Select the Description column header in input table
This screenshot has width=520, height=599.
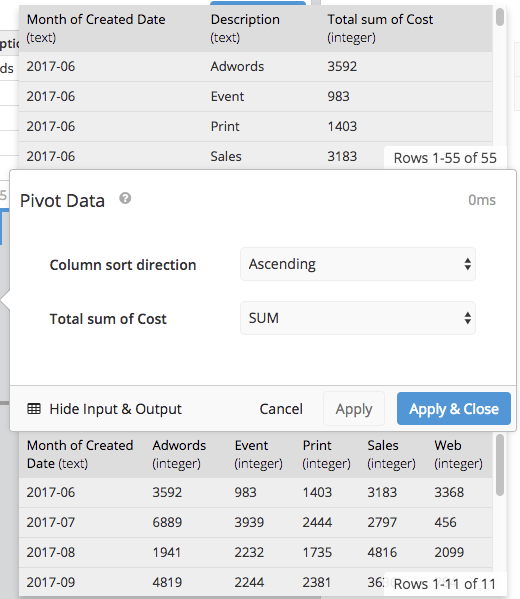click(245, 28)
